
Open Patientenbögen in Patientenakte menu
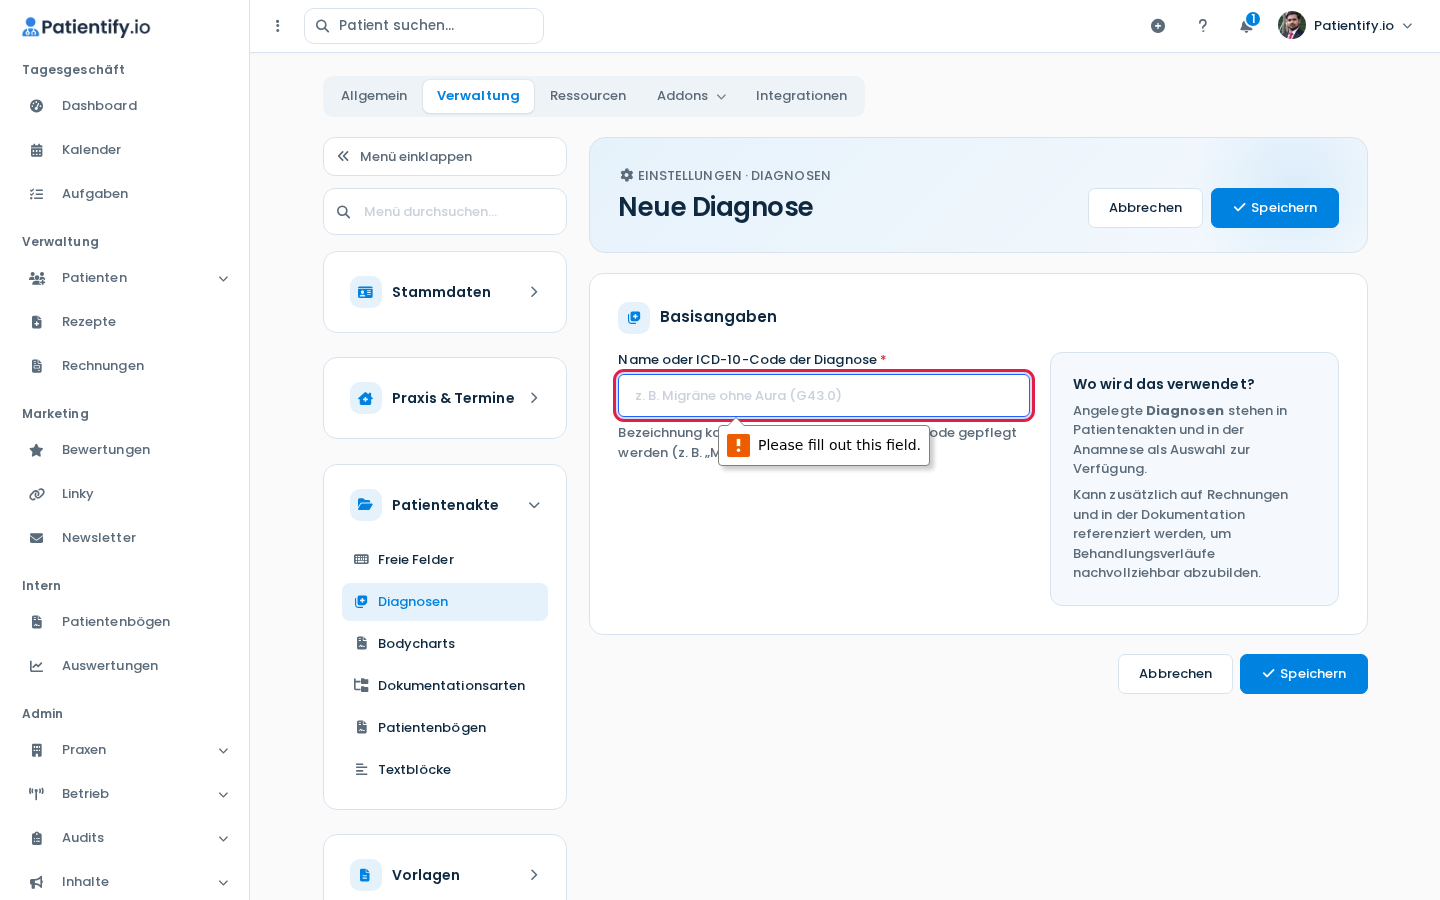click(x=445, y=728)
